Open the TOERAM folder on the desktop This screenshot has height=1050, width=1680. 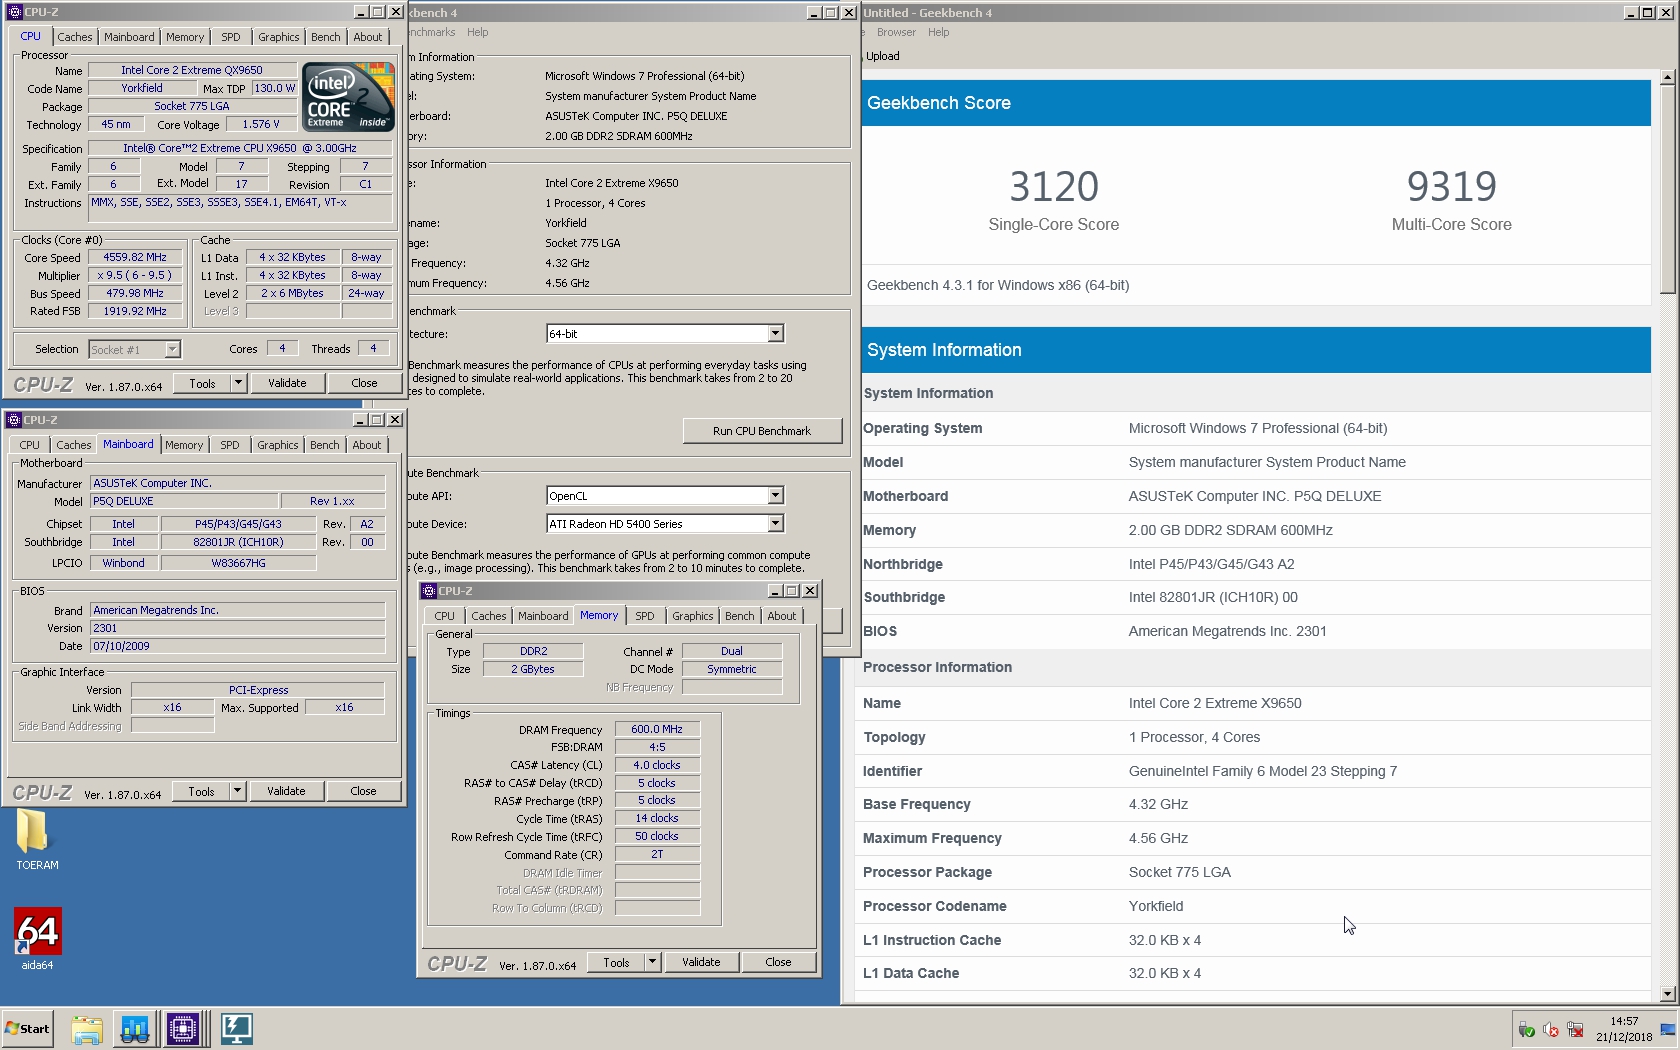pyautogui.click(x=36, y=839)
